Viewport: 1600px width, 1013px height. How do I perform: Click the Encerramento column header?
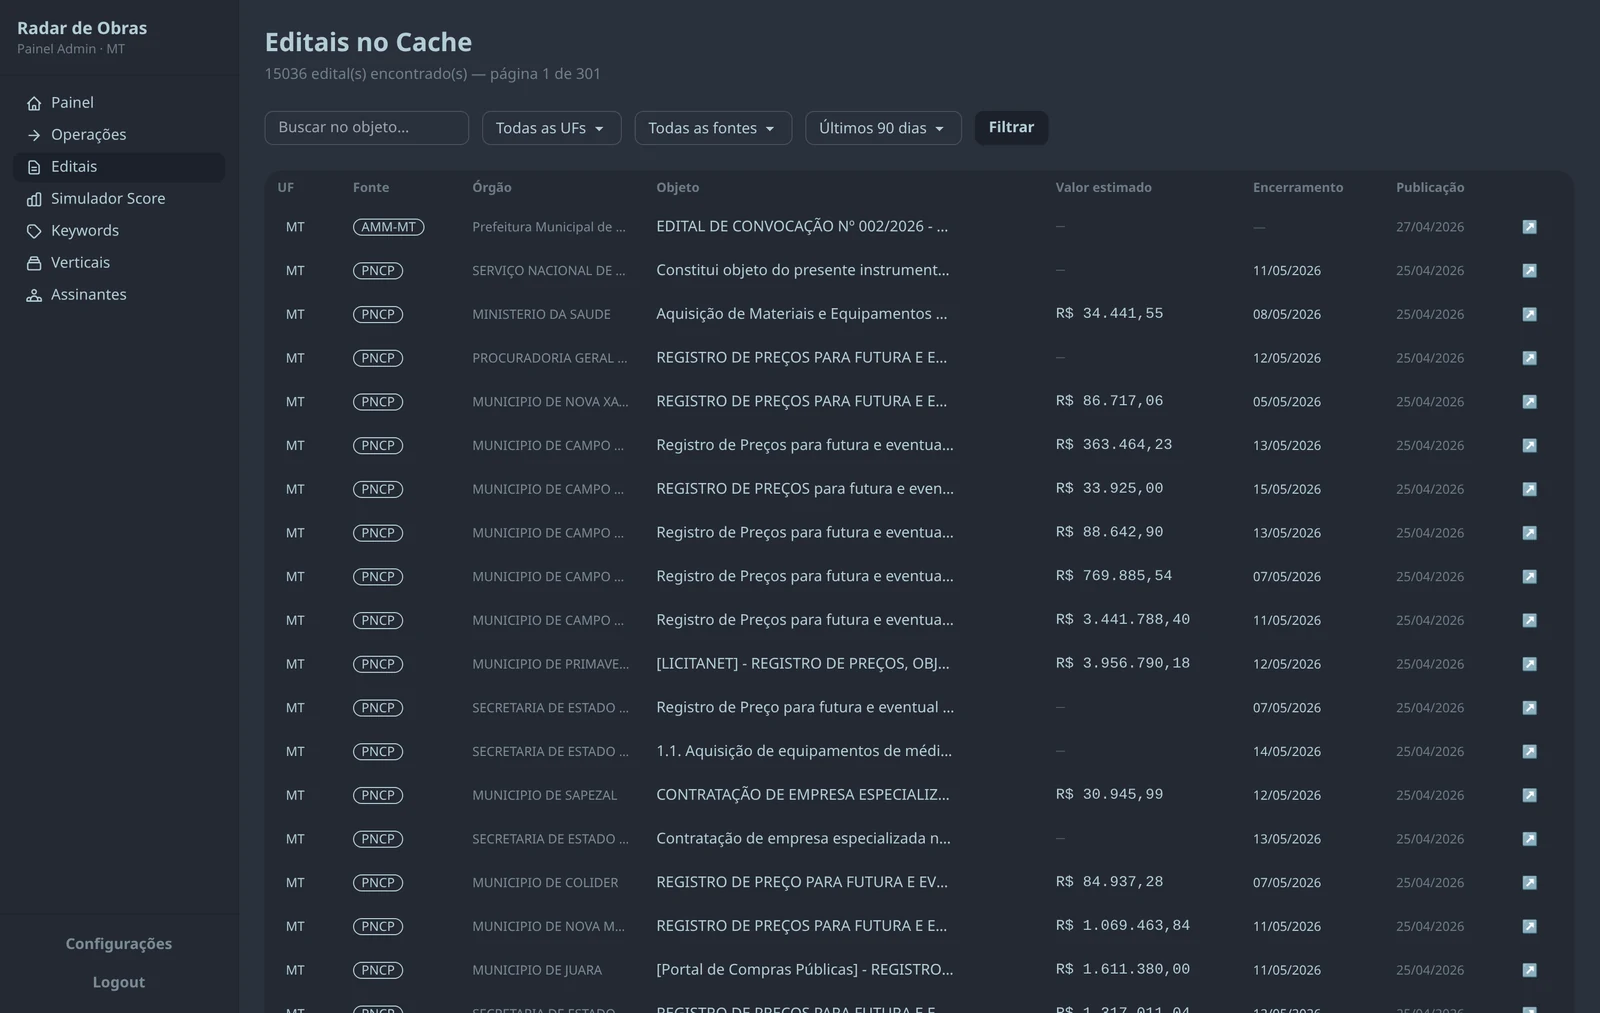point(1298,188)
